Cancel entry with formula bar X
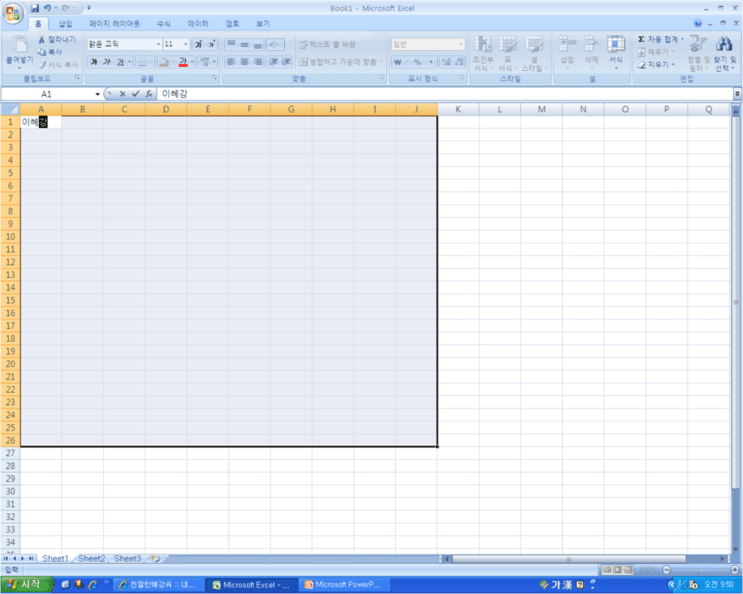 [x=122, y=94]
